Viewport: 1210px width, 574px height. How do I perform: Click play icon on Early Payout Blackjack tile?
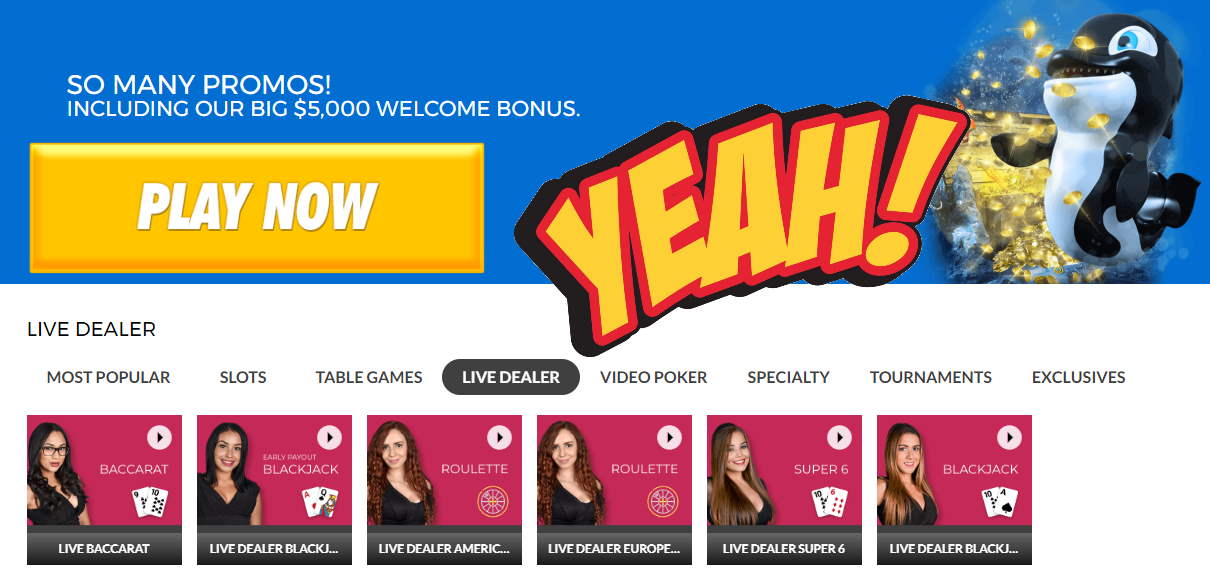click(x=329, y=437)
